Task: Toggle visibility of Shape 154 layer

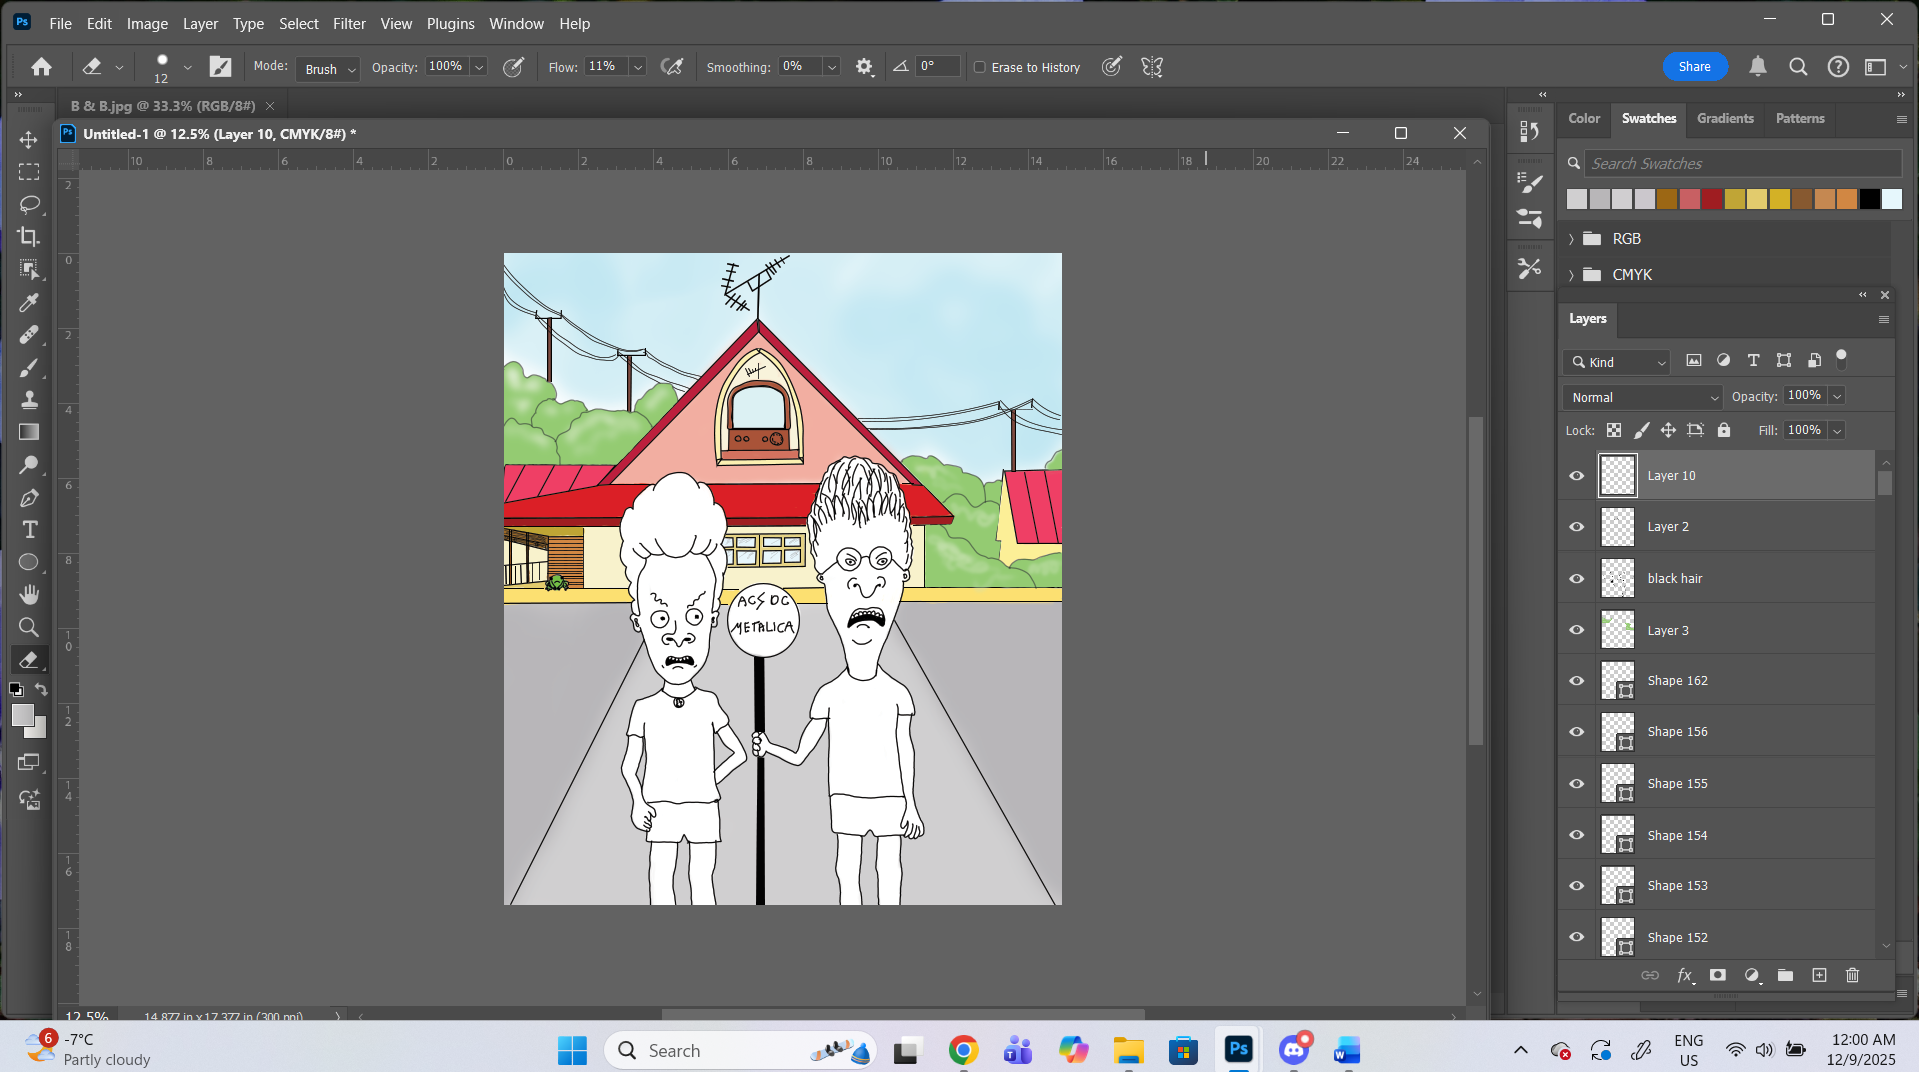Action: [x=1577, y=835]
